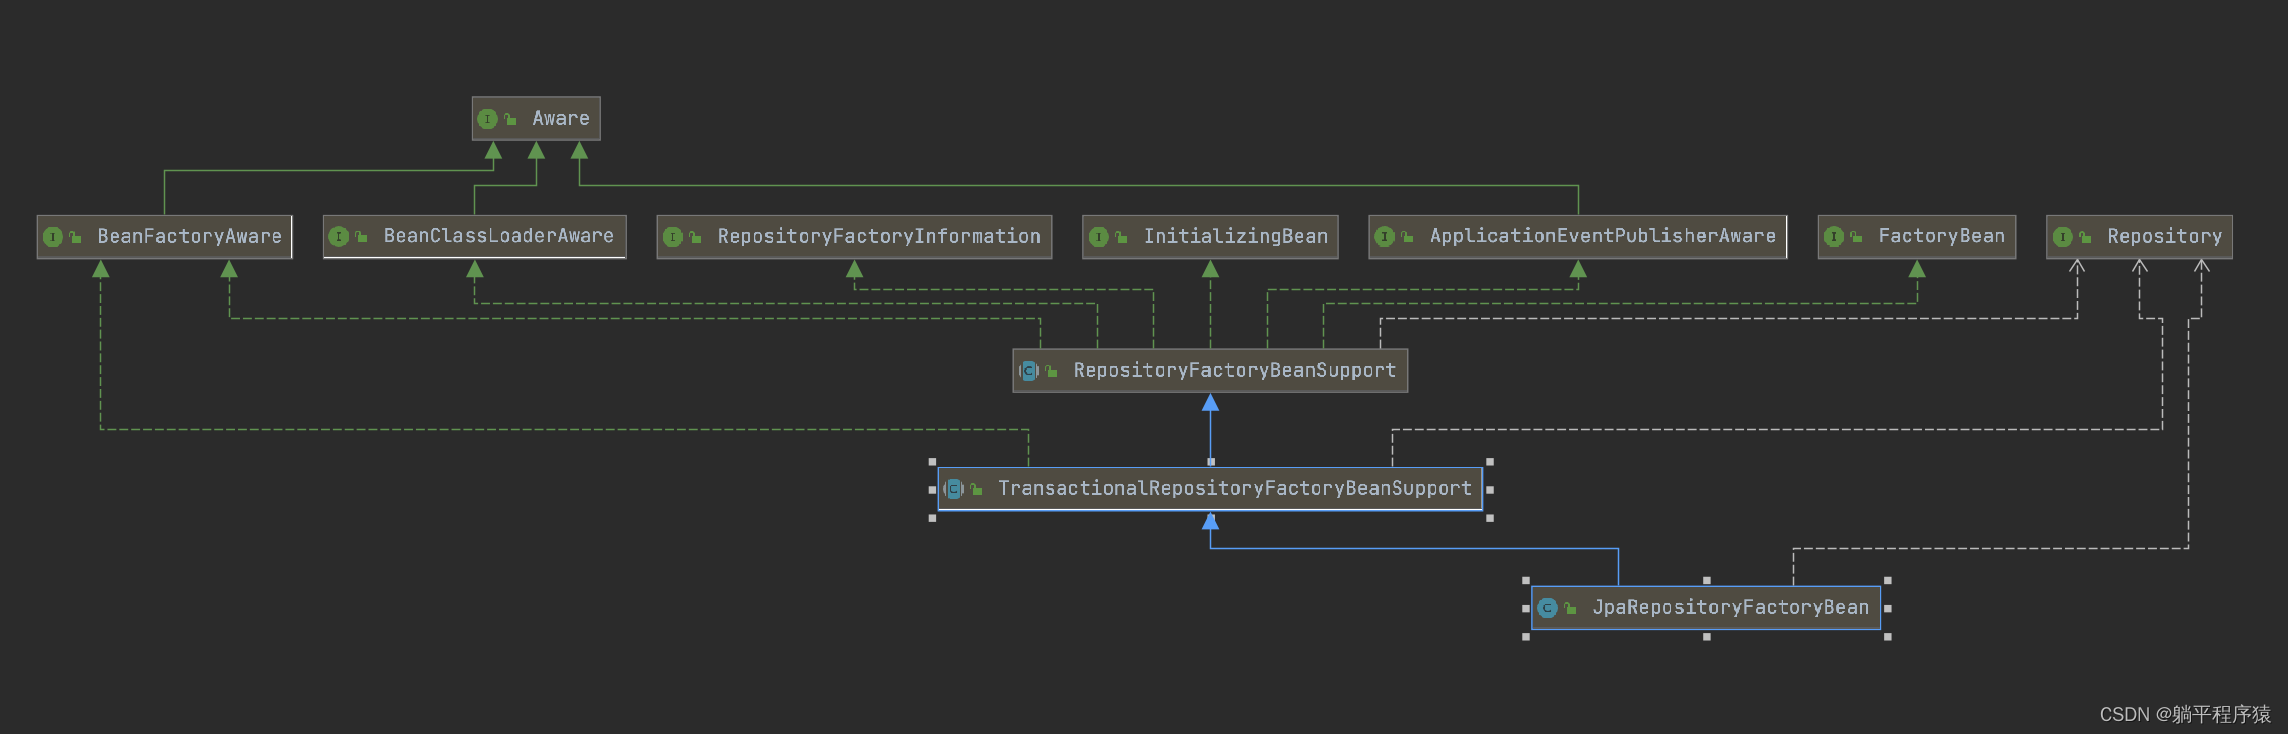Viewport: 2288px width, 734px height.
Task: Select the Repository interface node
Action: click(x=2139, y=237)
